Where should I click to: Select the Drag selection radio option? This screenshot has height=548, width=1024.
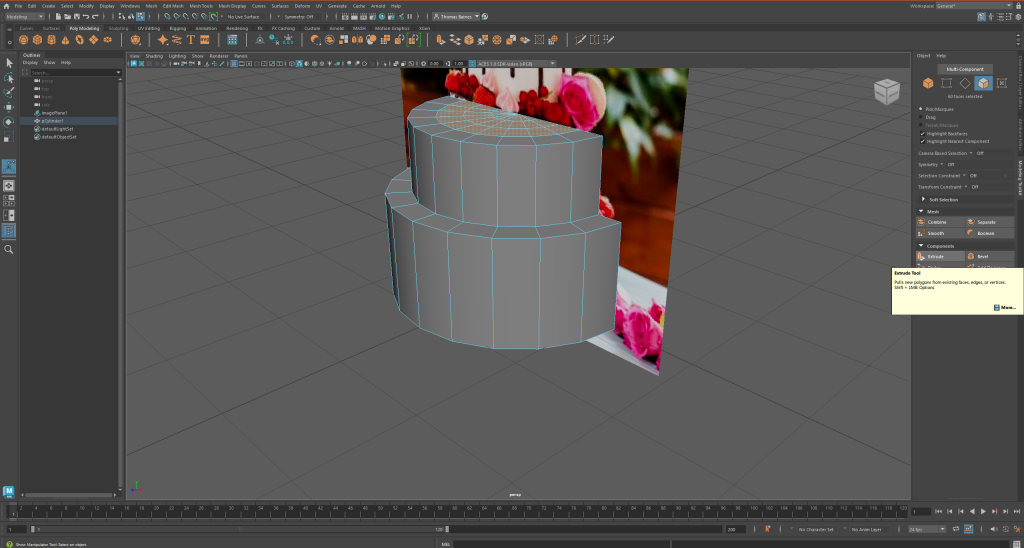point(921,116)
